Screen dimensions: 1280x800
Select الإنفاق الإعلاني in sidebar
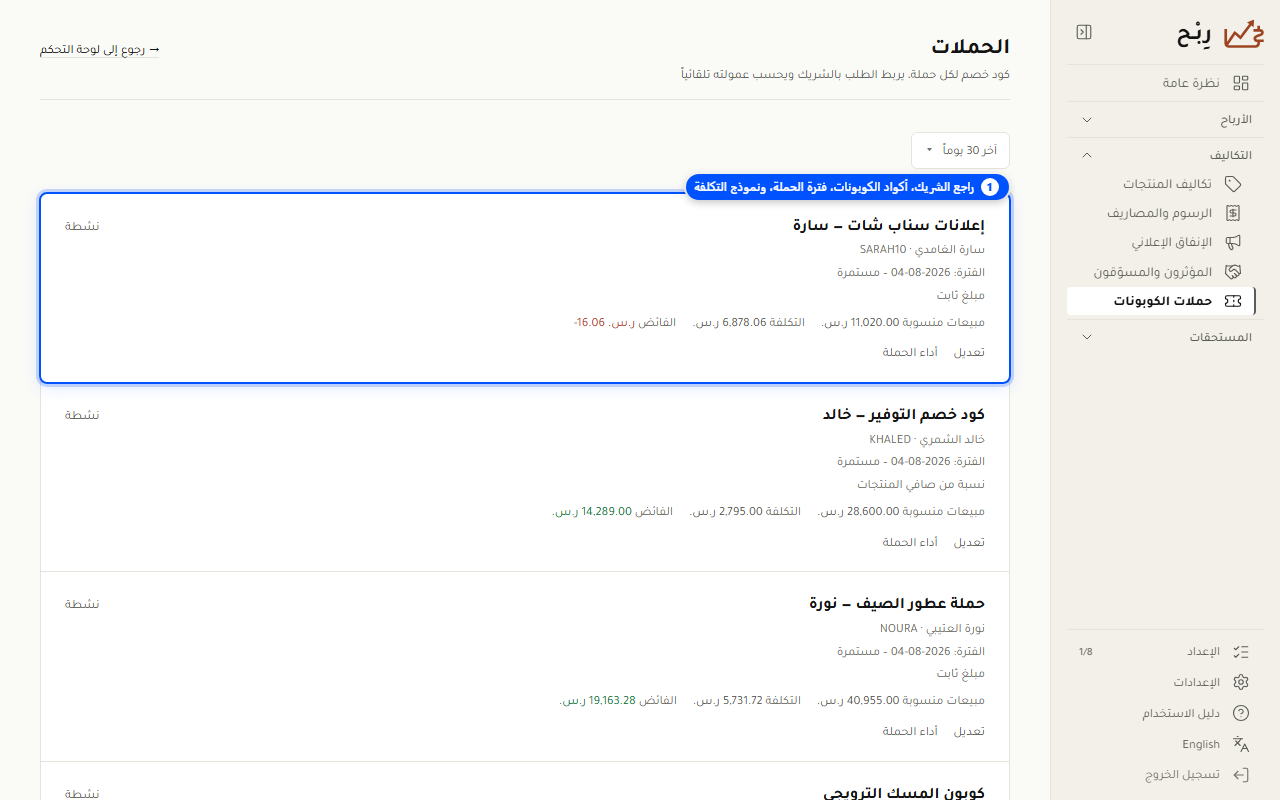1160,242
